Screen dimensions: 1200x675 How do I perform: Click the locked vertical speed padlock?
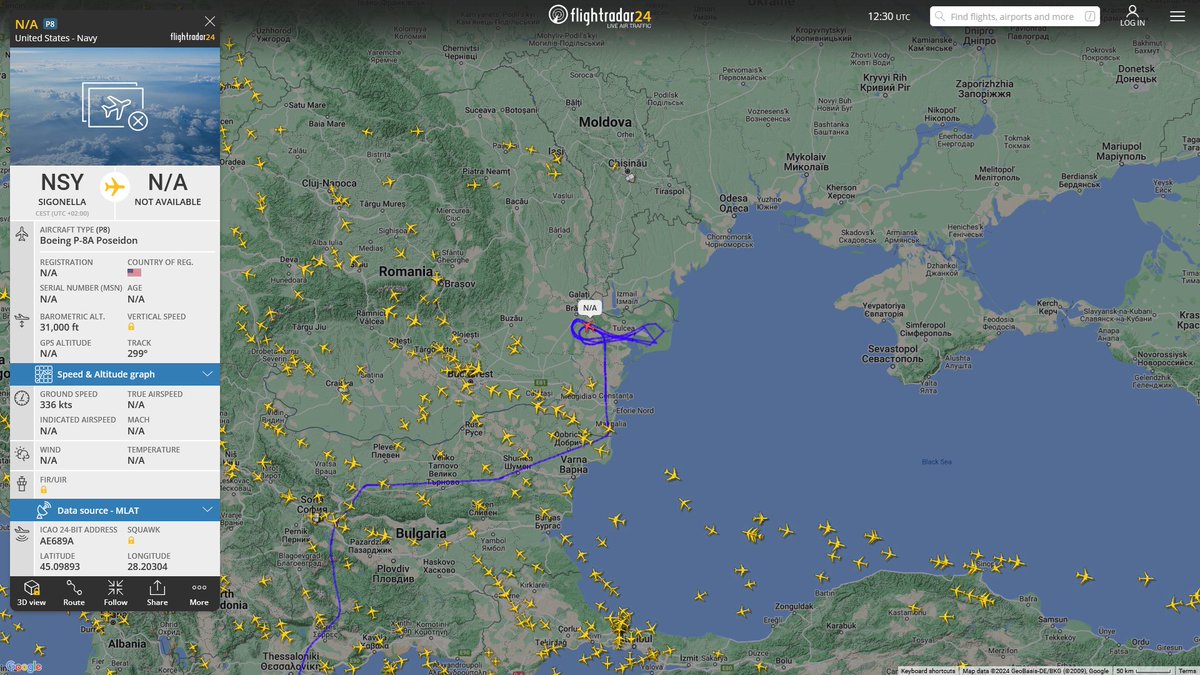[131, 327]
